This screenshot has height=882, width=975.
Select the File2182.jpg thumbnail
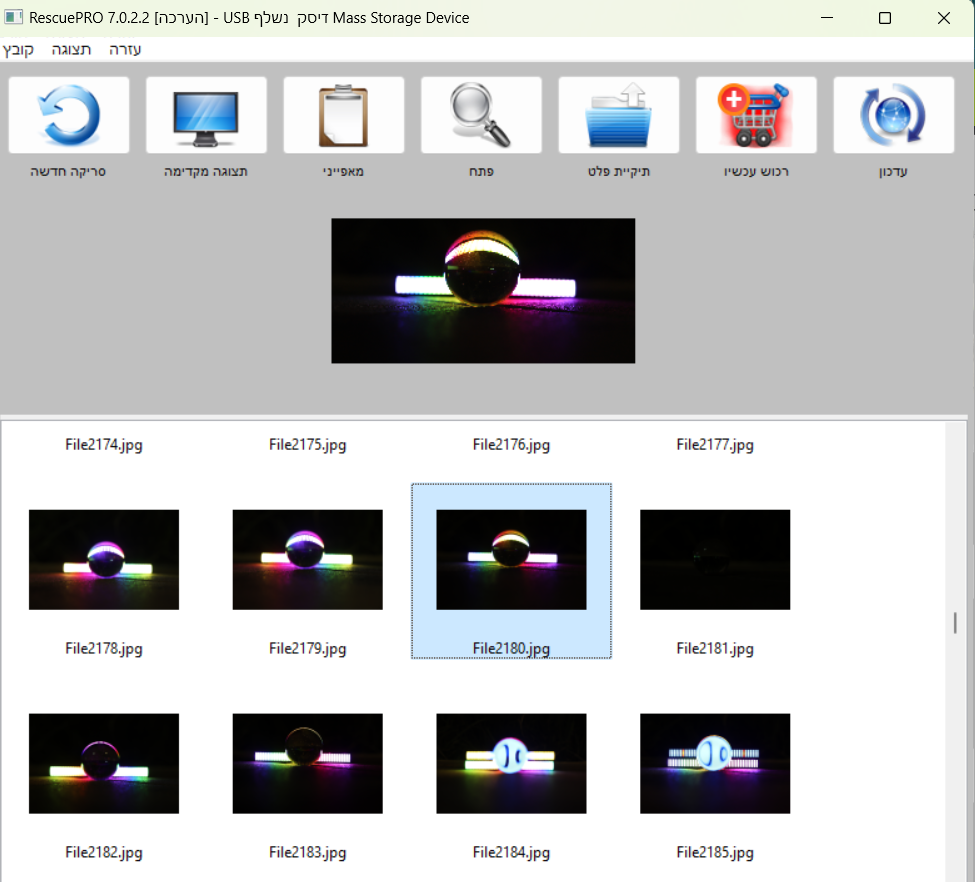[x=104, y=764]
